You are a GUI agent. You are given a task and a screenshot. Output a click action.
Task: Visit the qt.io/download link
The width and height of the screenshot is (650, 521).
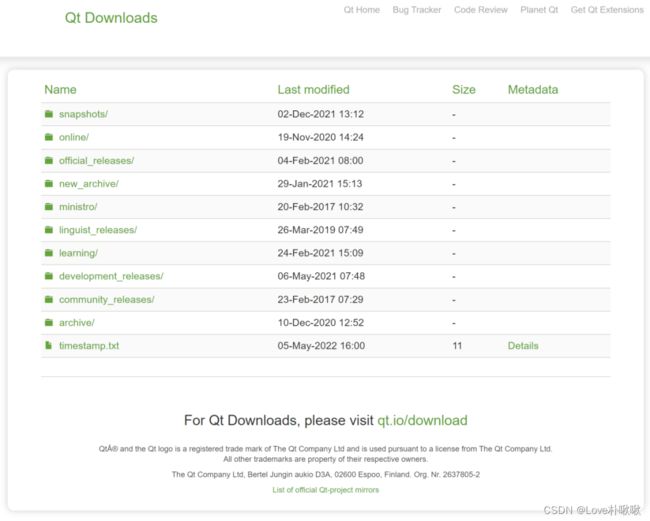point(422,420)
